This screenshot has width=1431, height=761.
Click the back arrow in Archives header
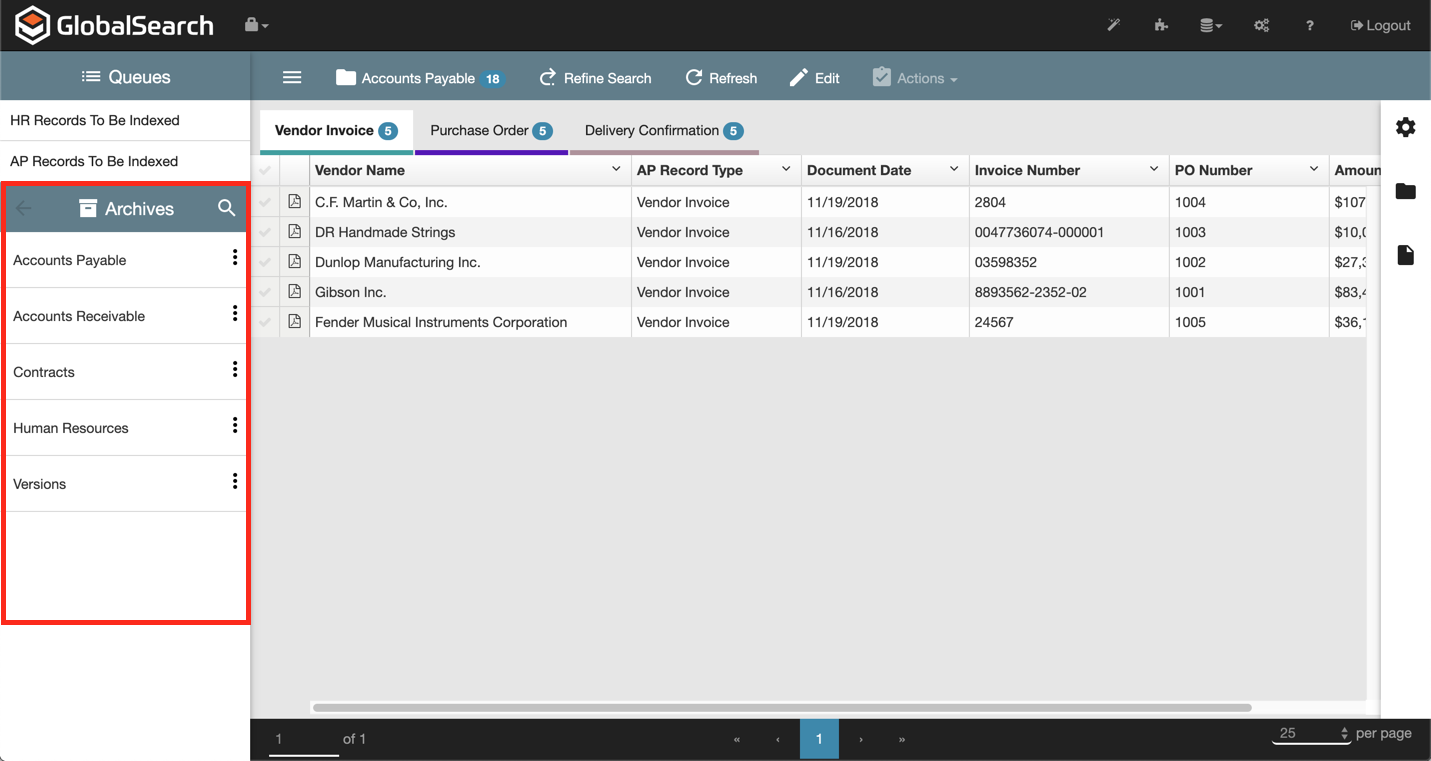tap(24, 208)
